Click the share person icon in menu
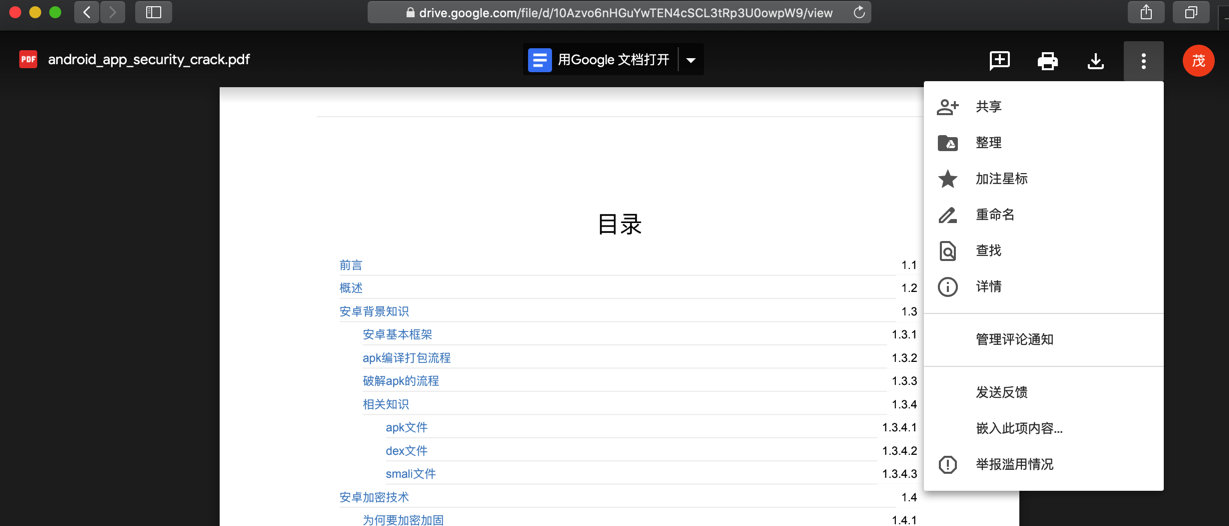The image size is (1229, 526). pos(947,107)
